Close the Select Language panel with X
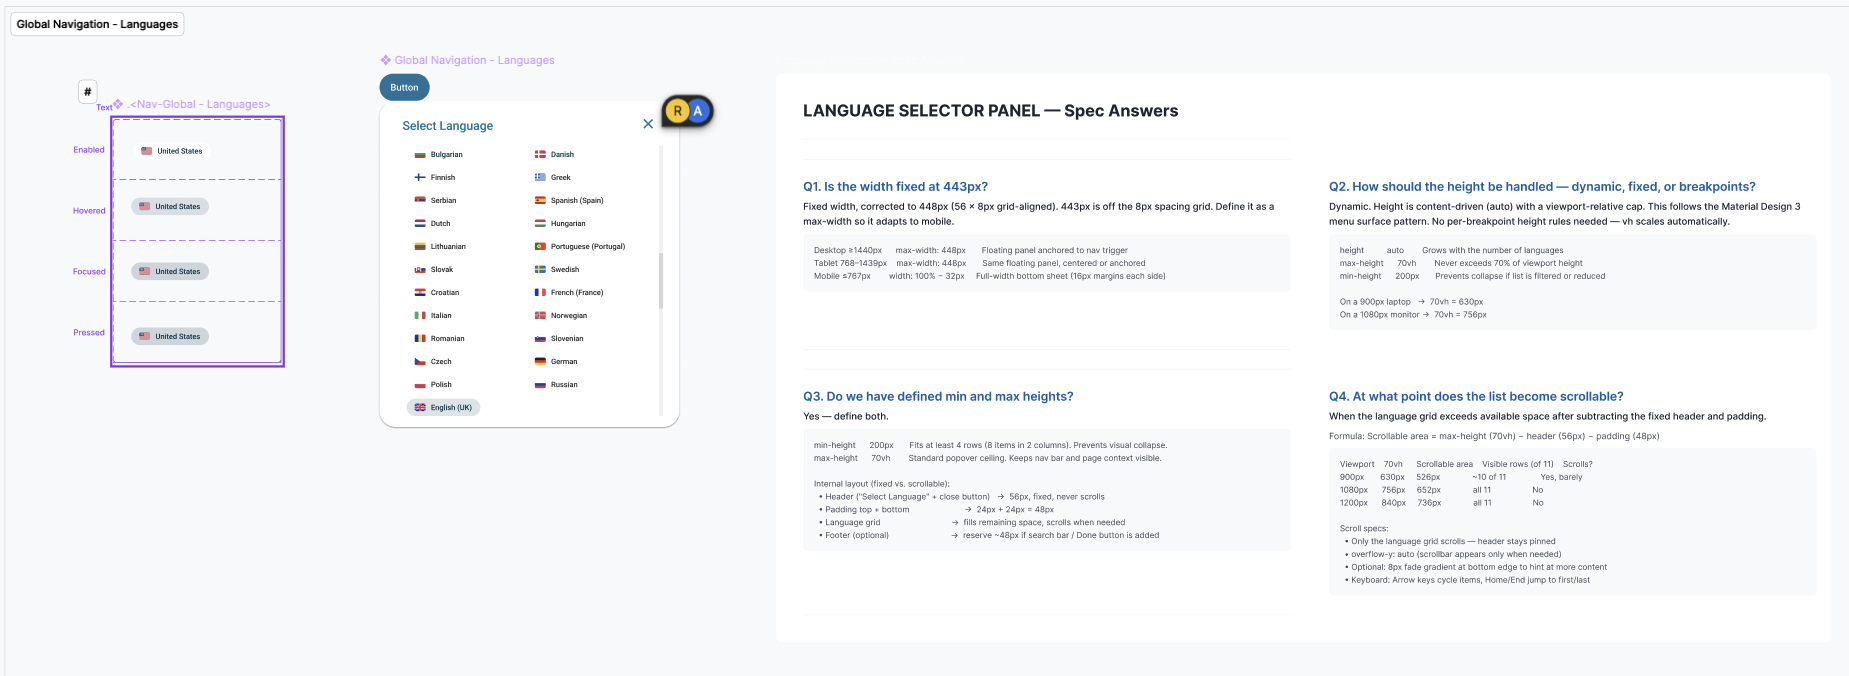 648,124
